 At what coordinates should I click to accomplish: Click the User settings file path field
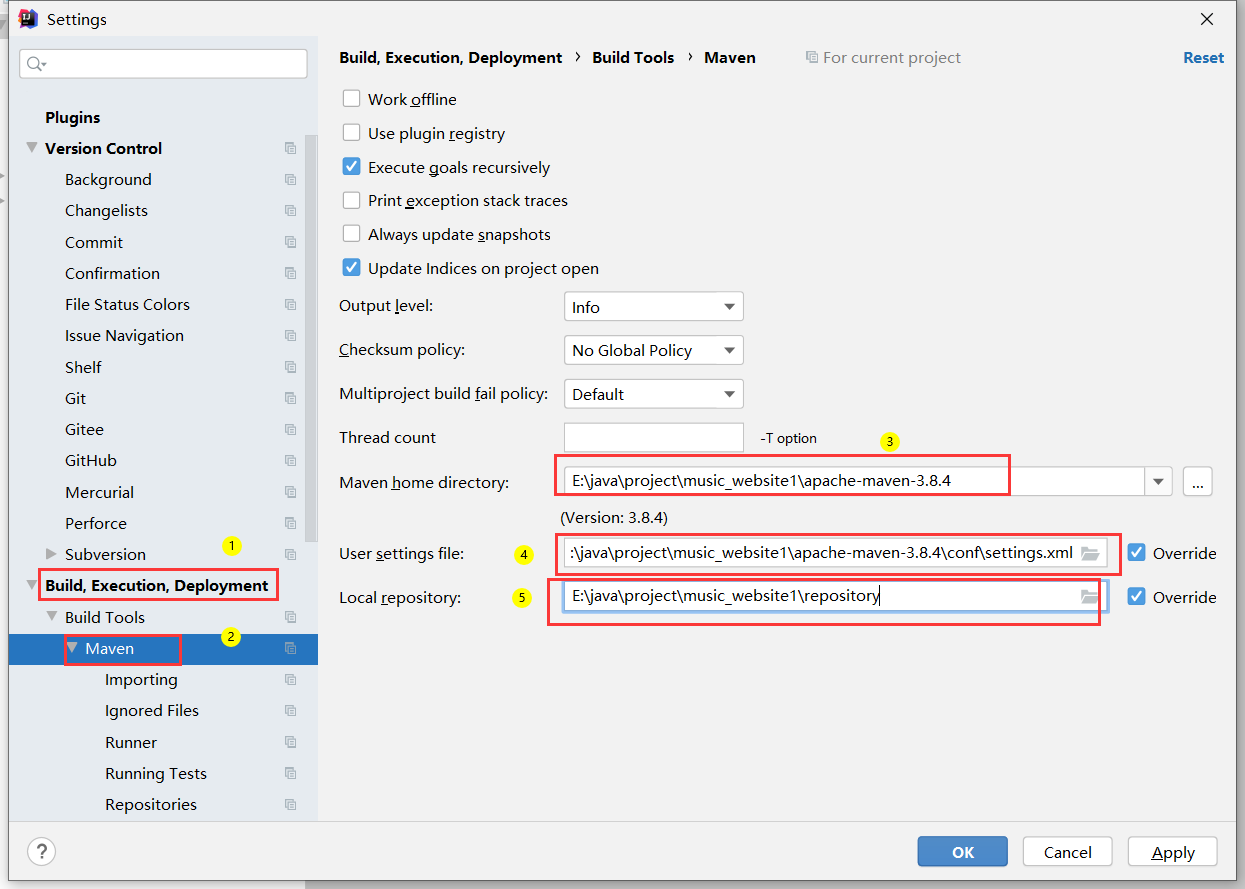835,553
